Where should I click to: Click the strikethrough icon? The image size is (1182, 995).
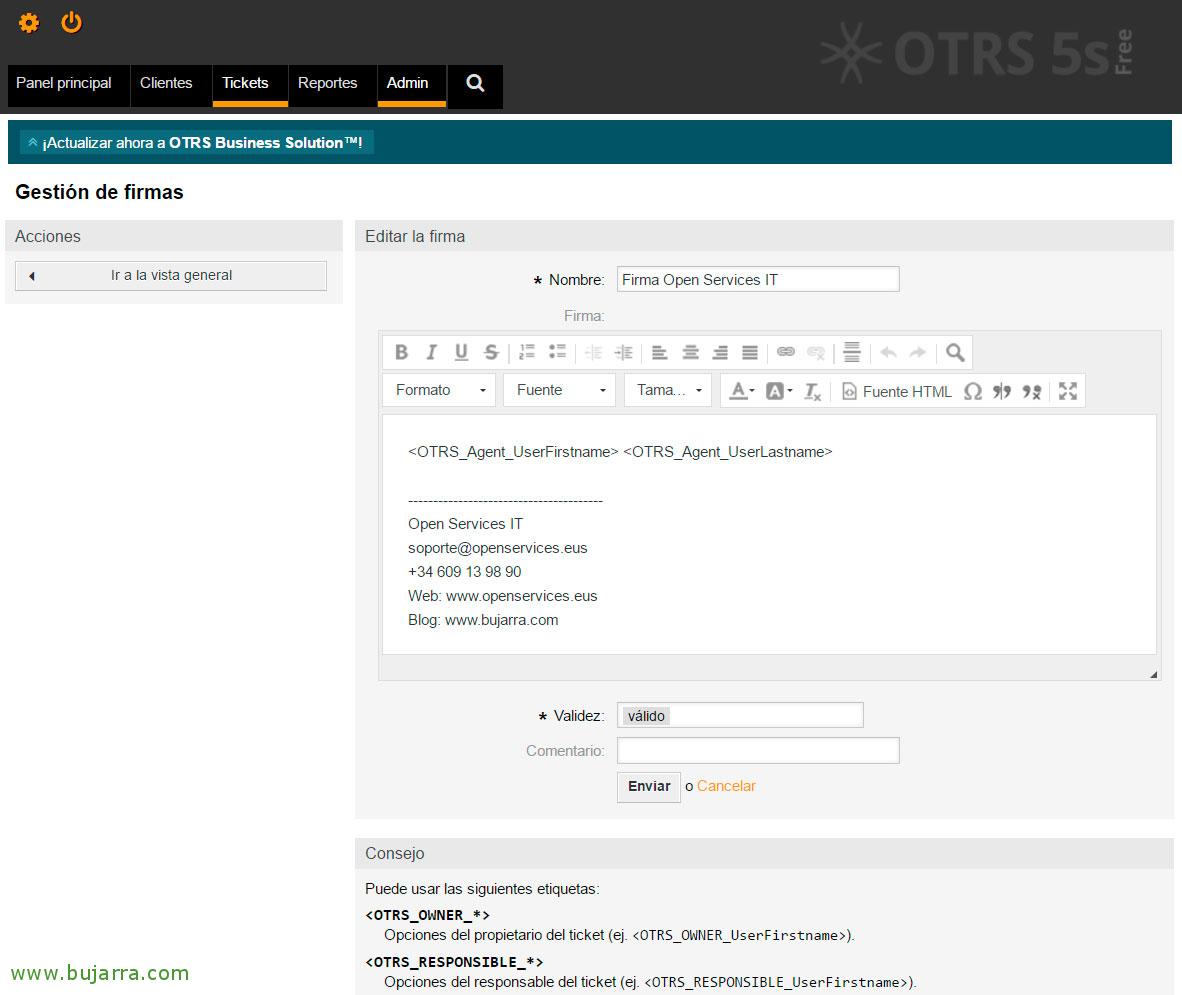pos(491,352)
